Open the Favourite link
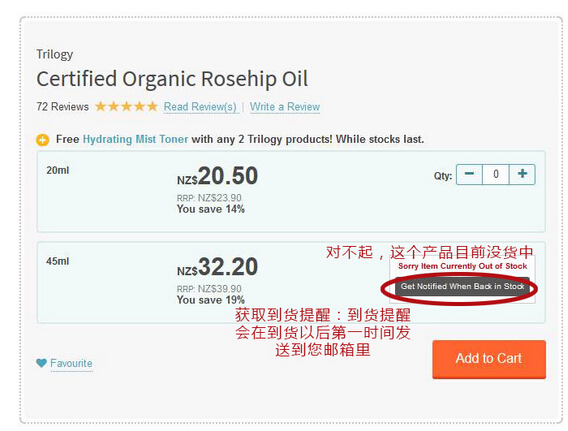Image resolution: width=568 pixels, height=431 pixels. point(71,363)
